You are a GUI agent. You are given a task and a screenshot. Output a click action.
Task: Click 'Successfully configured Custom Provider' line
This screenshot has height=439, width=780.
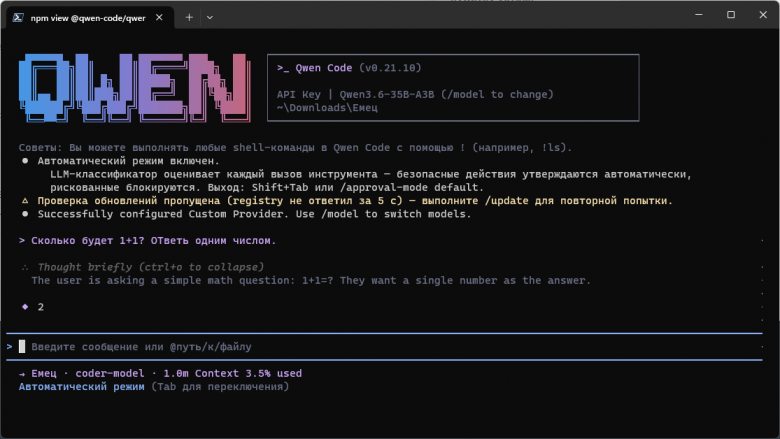[254, 214]
